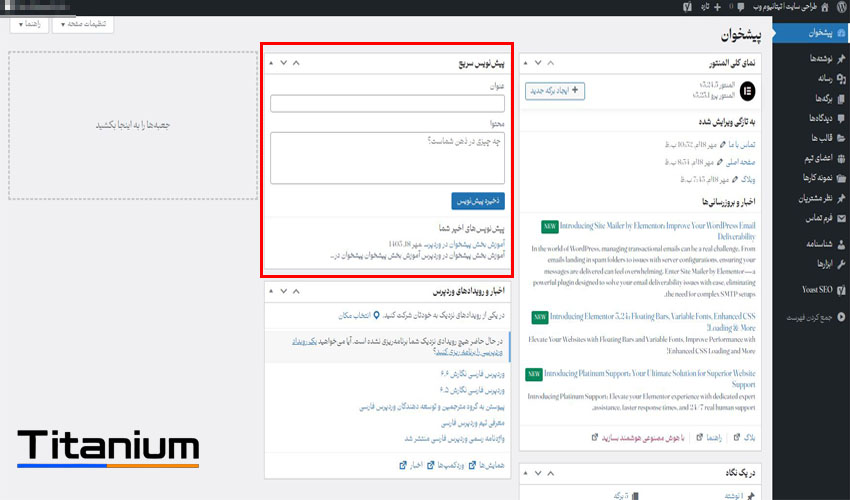Open recently edited 'وبلاگ' page
This screenshot has height=500, width=850.
coord(748,180)
